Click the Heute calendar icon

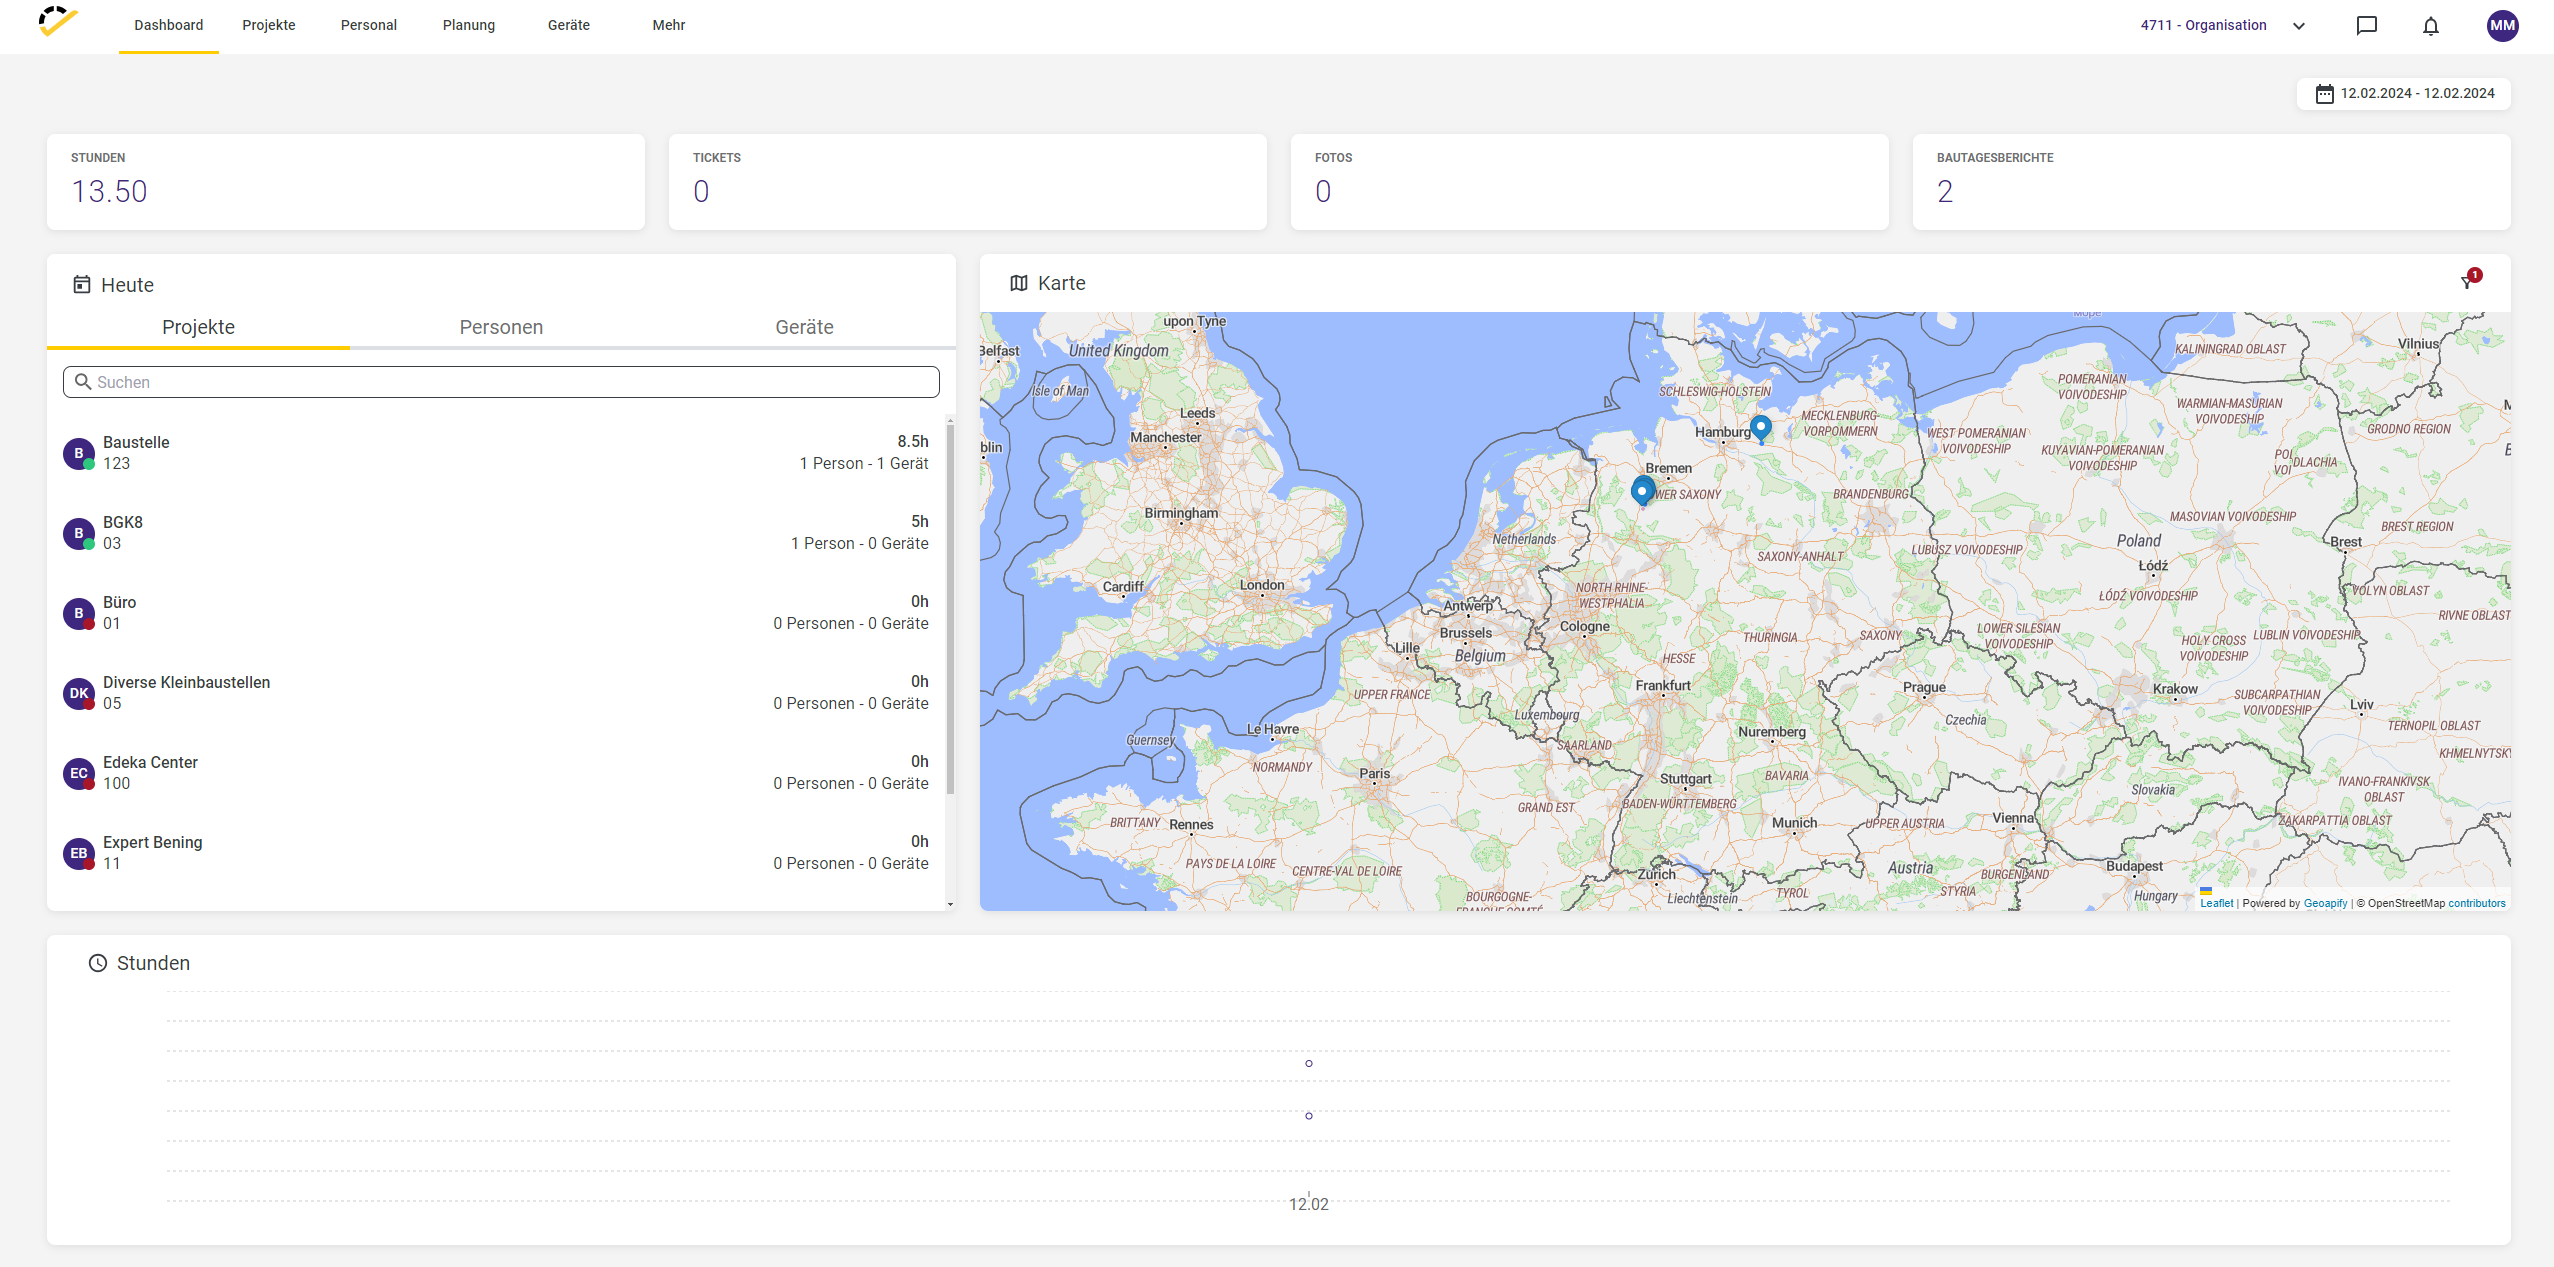coord(82,284)
